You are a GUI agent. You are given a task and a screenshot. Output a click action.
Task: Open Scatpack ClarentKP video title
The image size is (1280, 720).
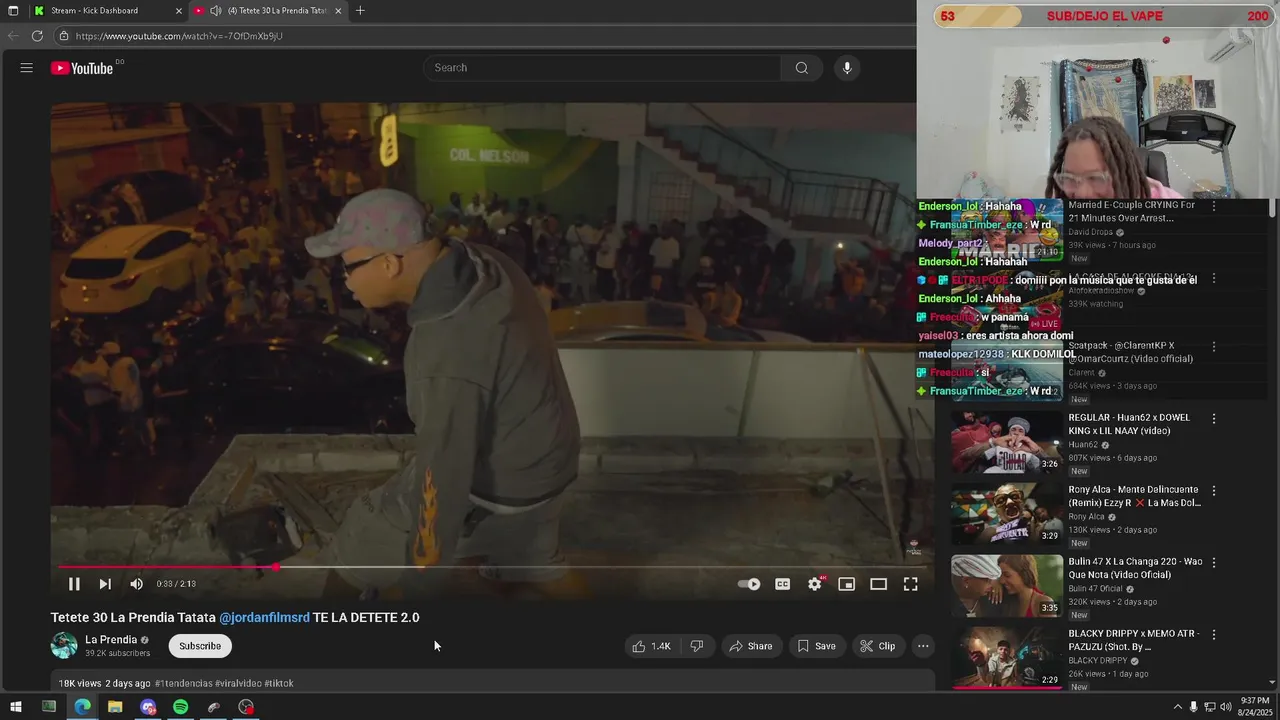(1130, 352)
